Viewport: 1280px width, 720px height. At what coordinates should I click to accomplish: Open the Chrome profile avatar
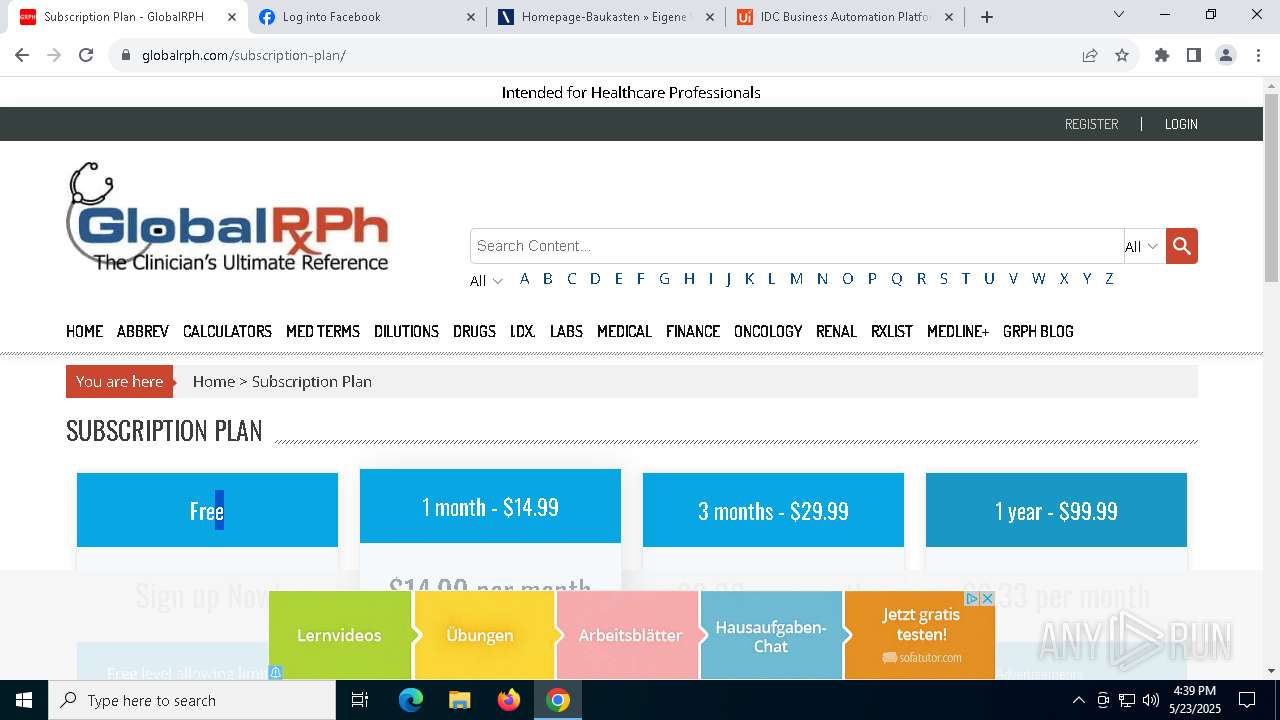click(x=1226, y=55)
